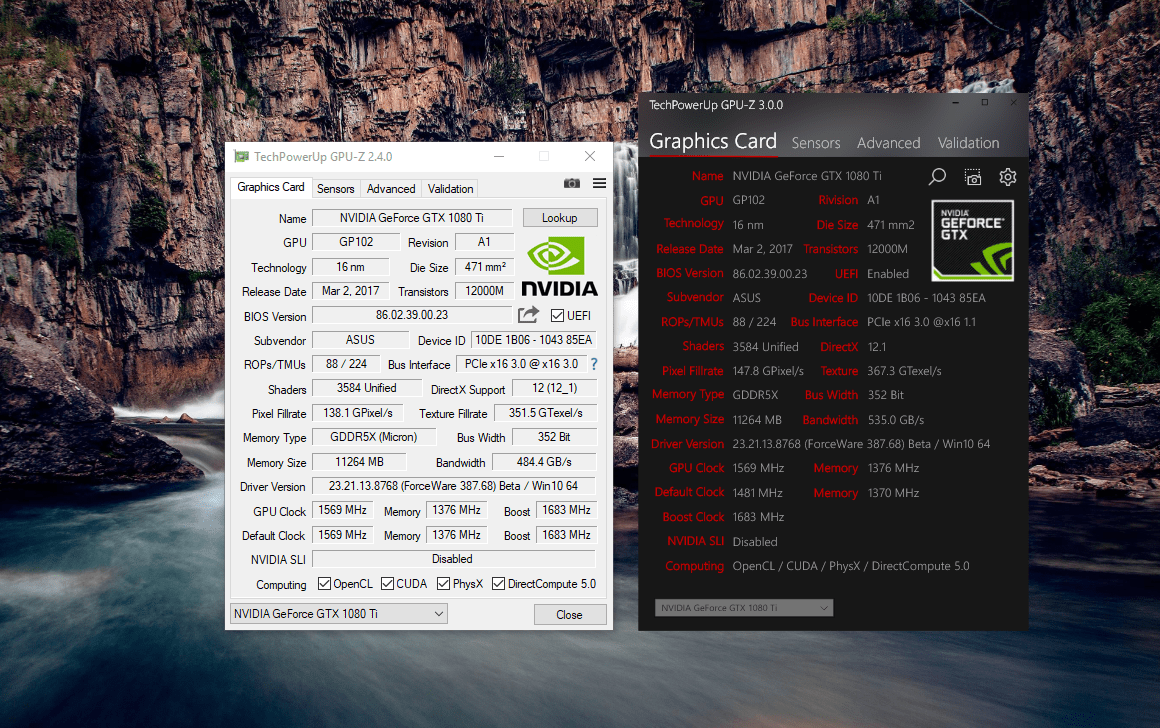Click the ROPs/TMUs 88 / 224 field in GPU-Z 2.4.0
The width and height of the screenshot is (1160, 728).
346,364
